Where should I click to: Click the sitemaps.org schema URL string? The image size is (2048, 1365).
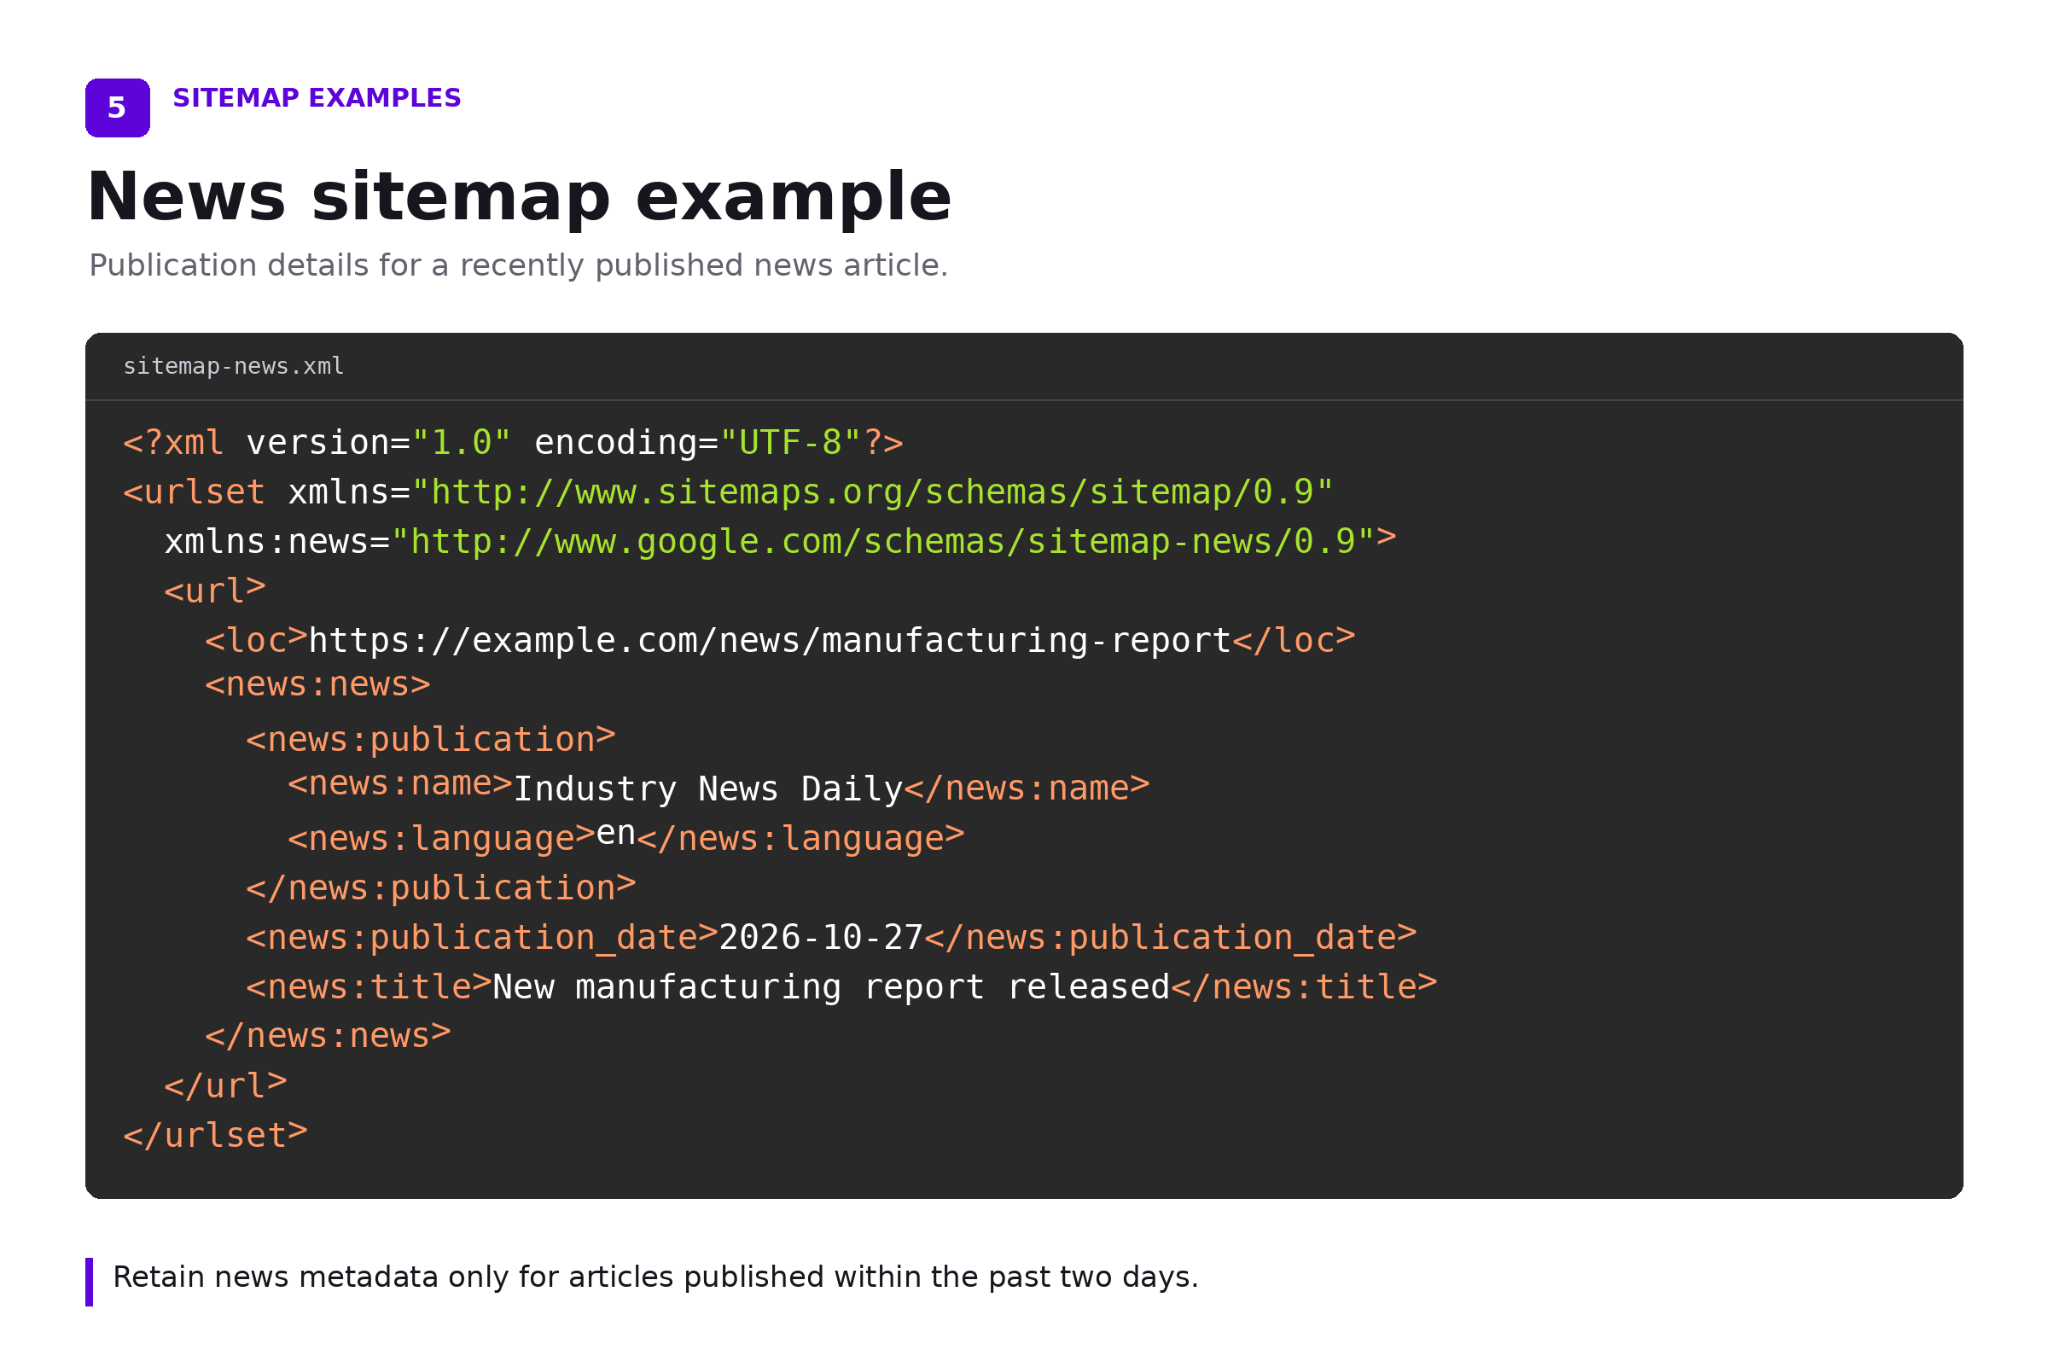(872, 492)
